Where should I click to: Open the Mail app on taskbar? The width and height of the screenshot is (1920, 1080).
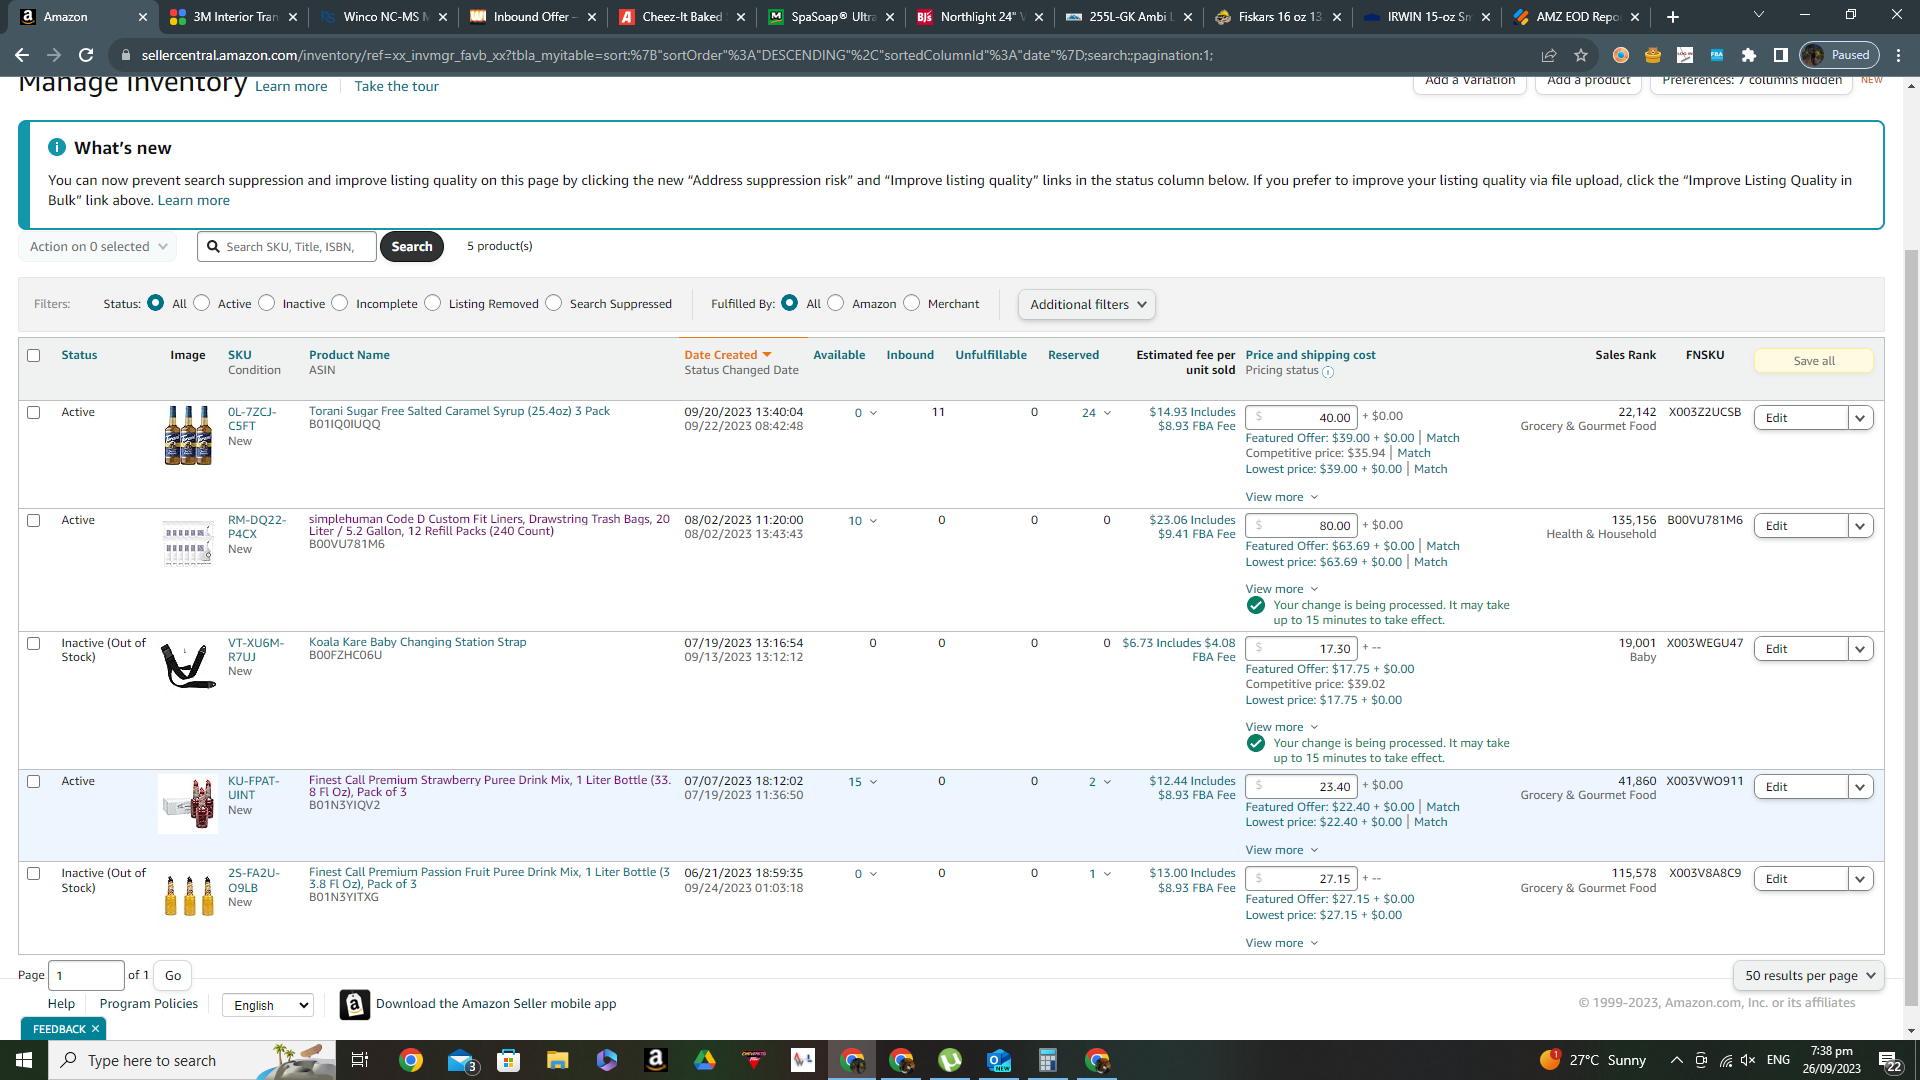pos(460,1060)
